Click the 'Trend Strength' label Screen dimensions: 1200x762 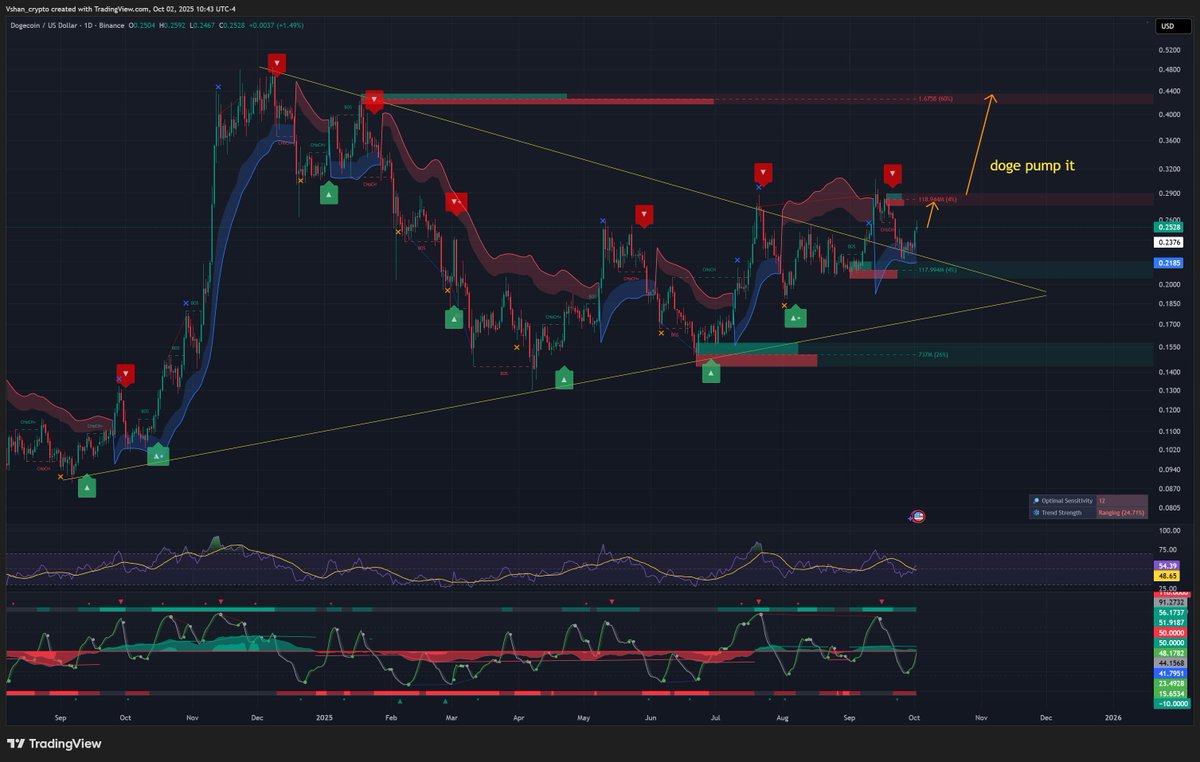coord(1062,512)
